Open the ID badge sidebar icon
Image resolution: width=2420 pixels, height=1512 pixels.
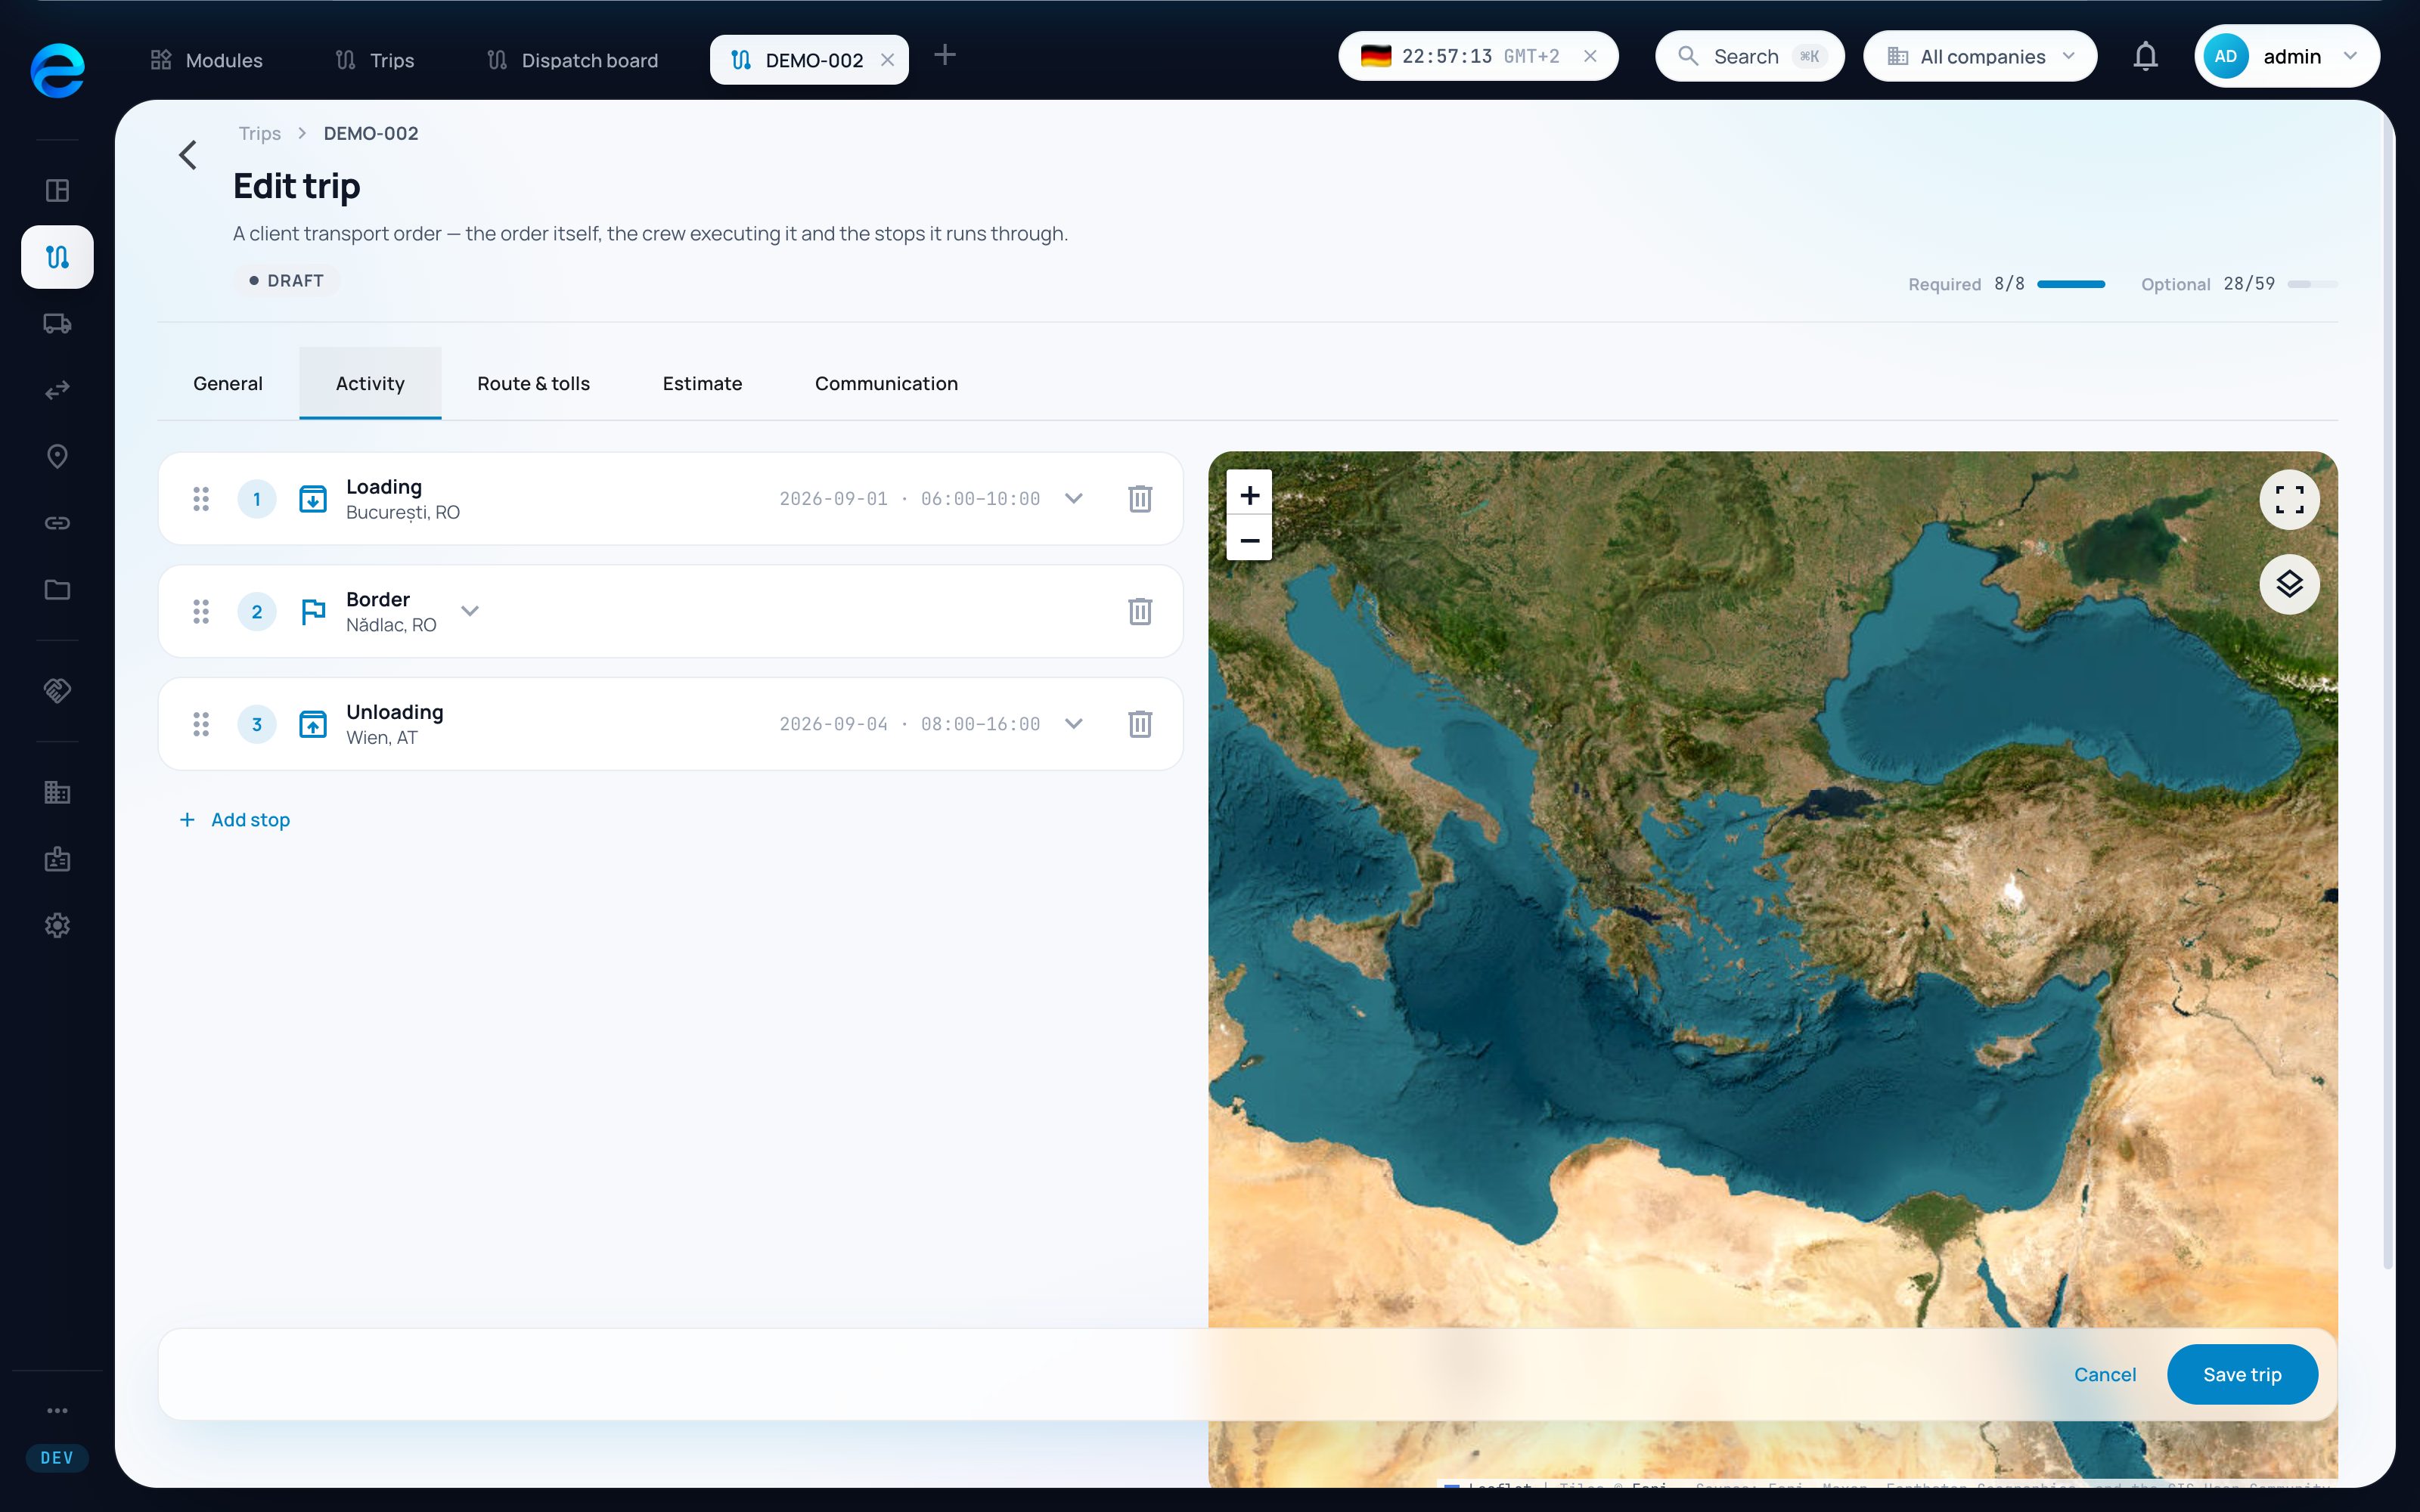click(x=57, y=859)
